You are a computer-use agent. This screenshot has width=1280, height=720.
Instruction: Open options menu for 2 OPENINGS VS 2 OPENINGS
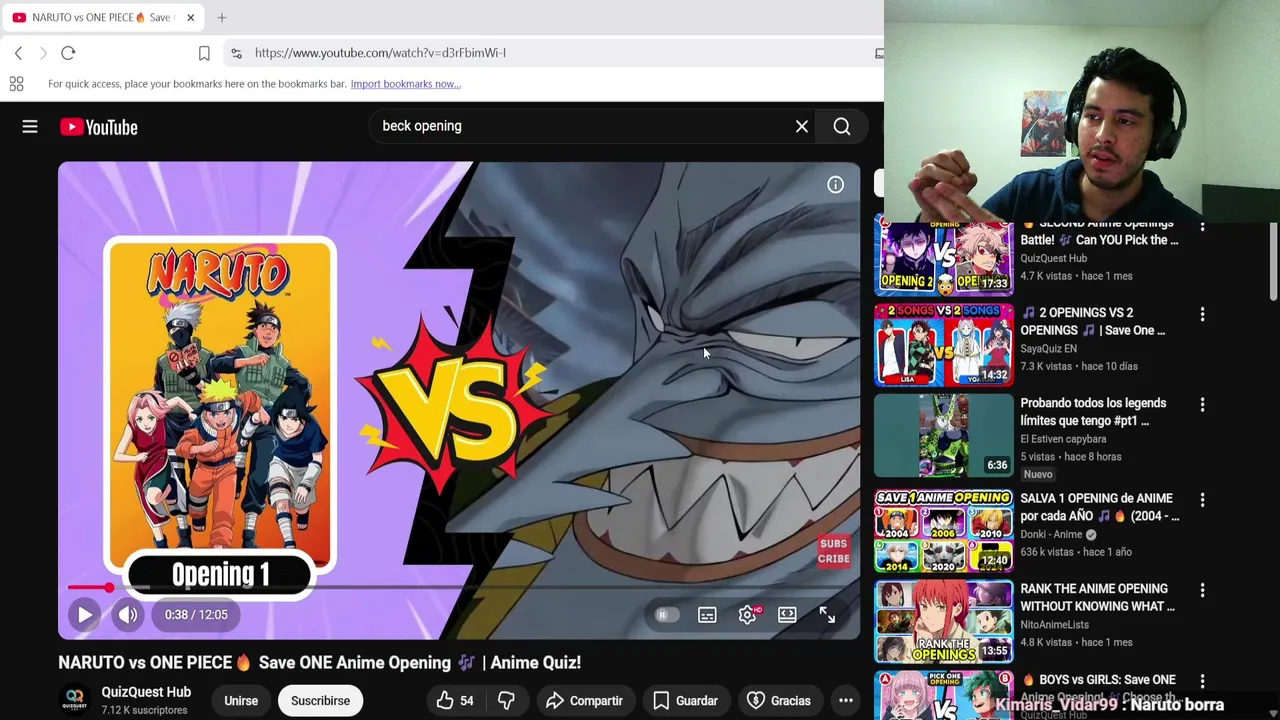coord(1202,314)
